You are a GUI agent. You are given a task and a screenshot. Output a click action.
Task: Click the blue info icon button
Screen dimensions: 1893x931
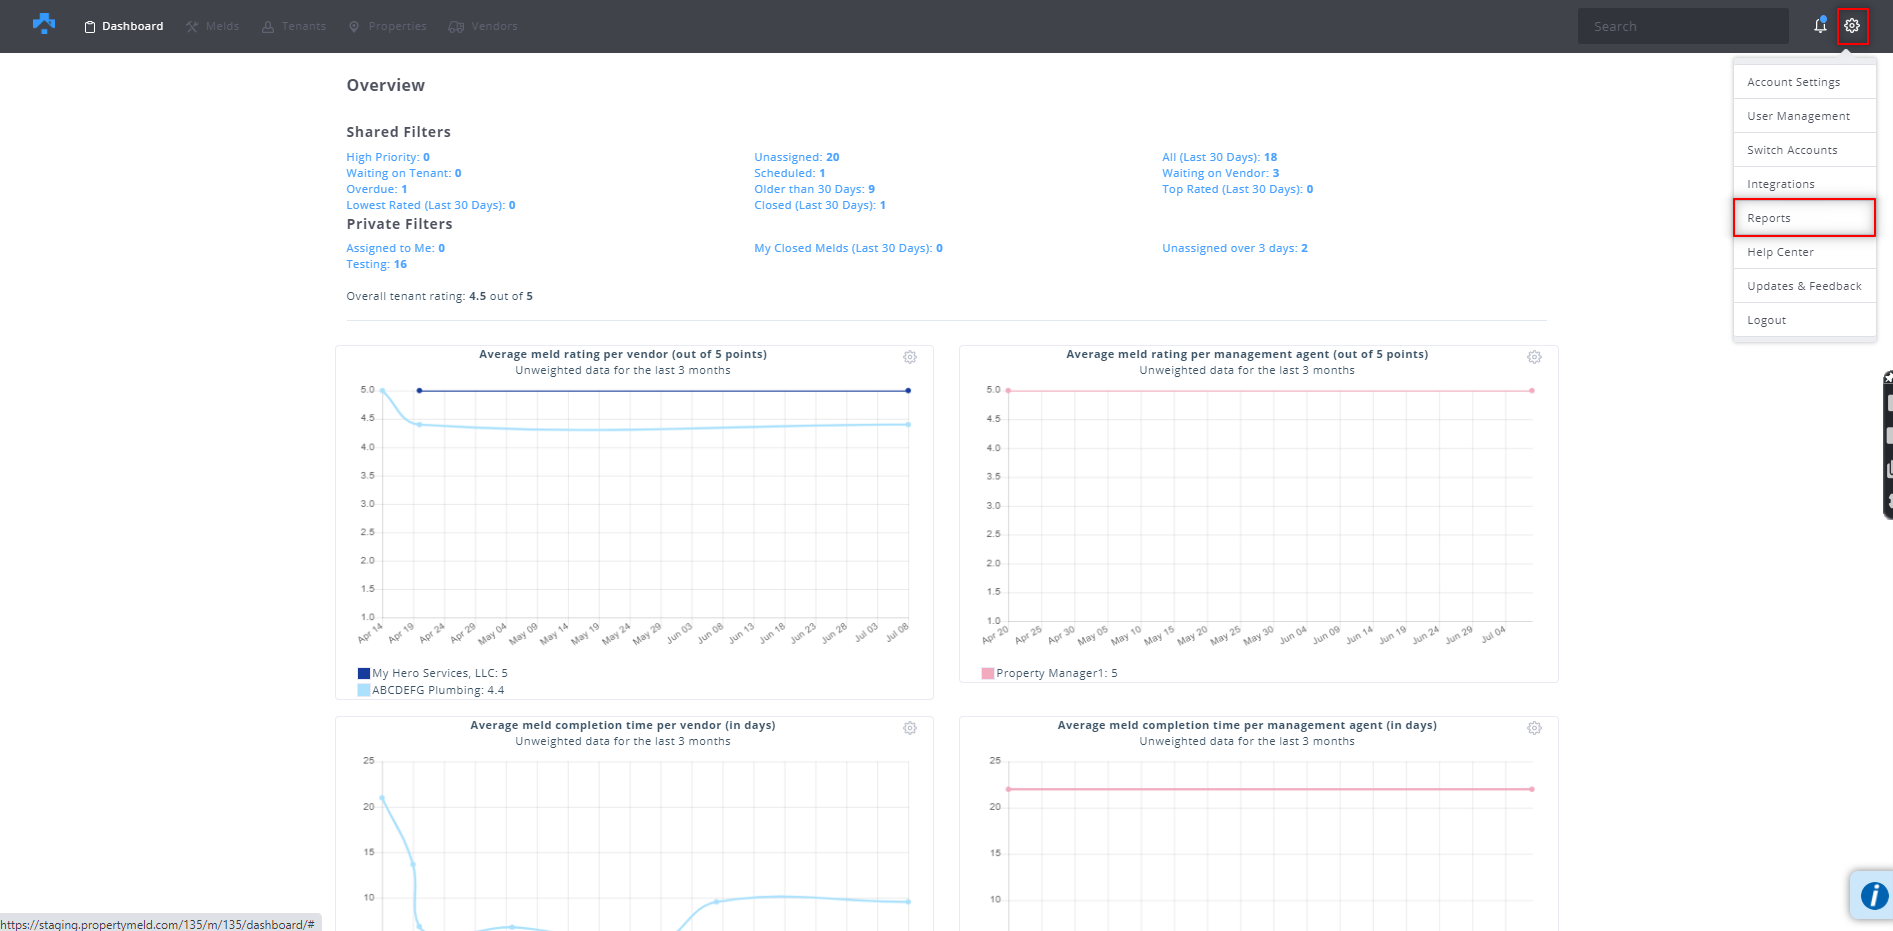[1873, 895]
